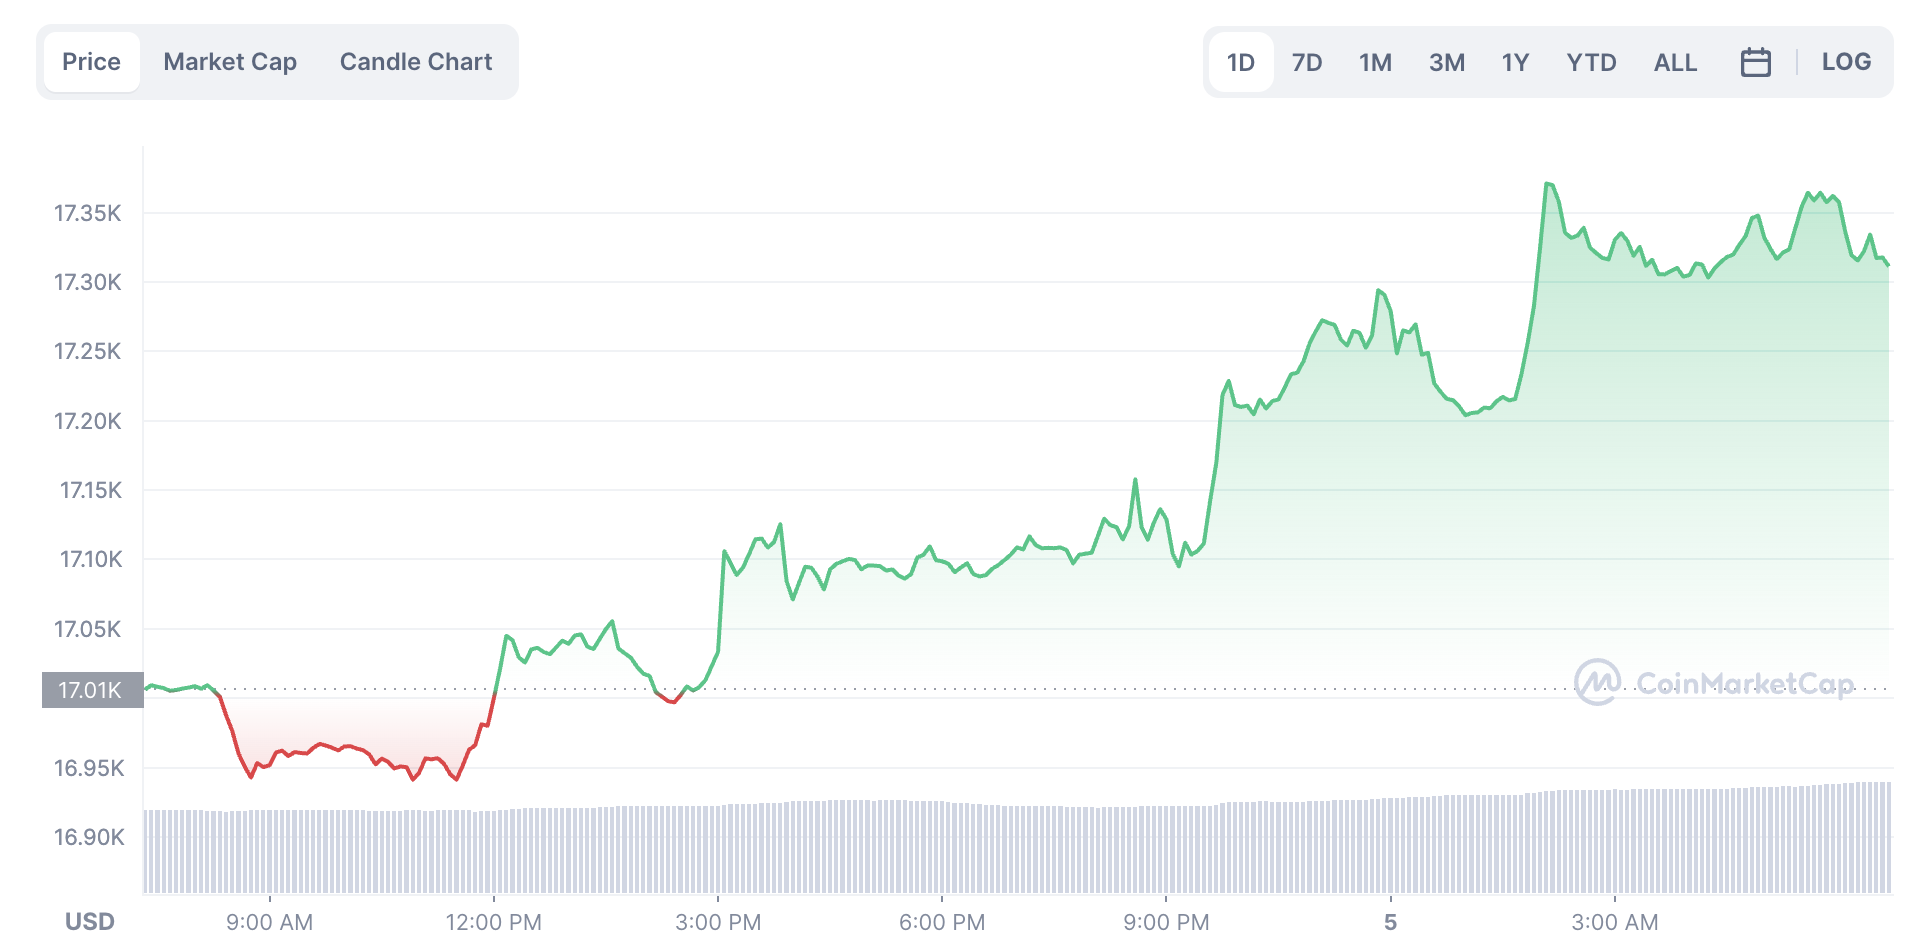Screen dimensions: 1916x946
Task: Click the USD currency label
Action: [88, 921]
